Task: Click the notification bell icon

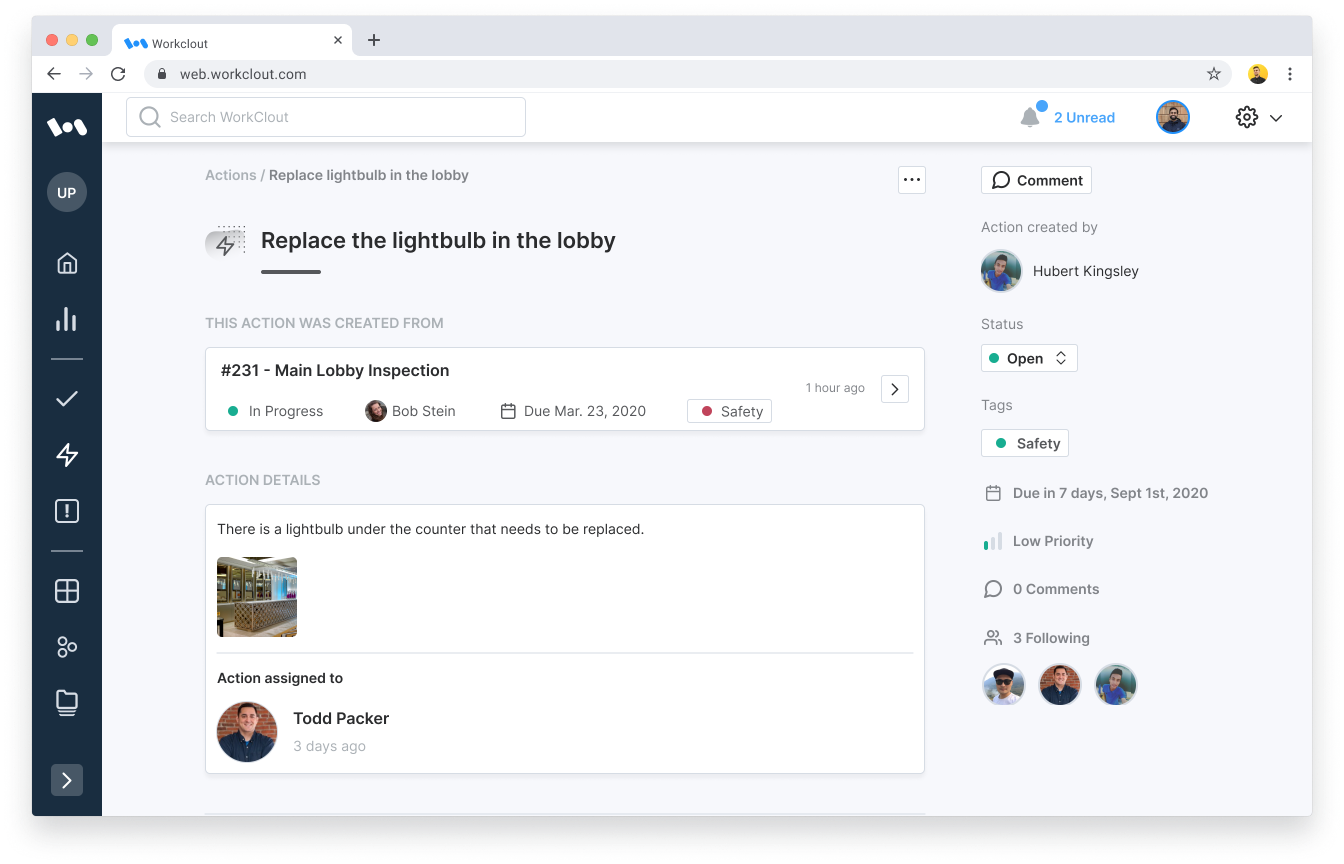Action: 1030,117
